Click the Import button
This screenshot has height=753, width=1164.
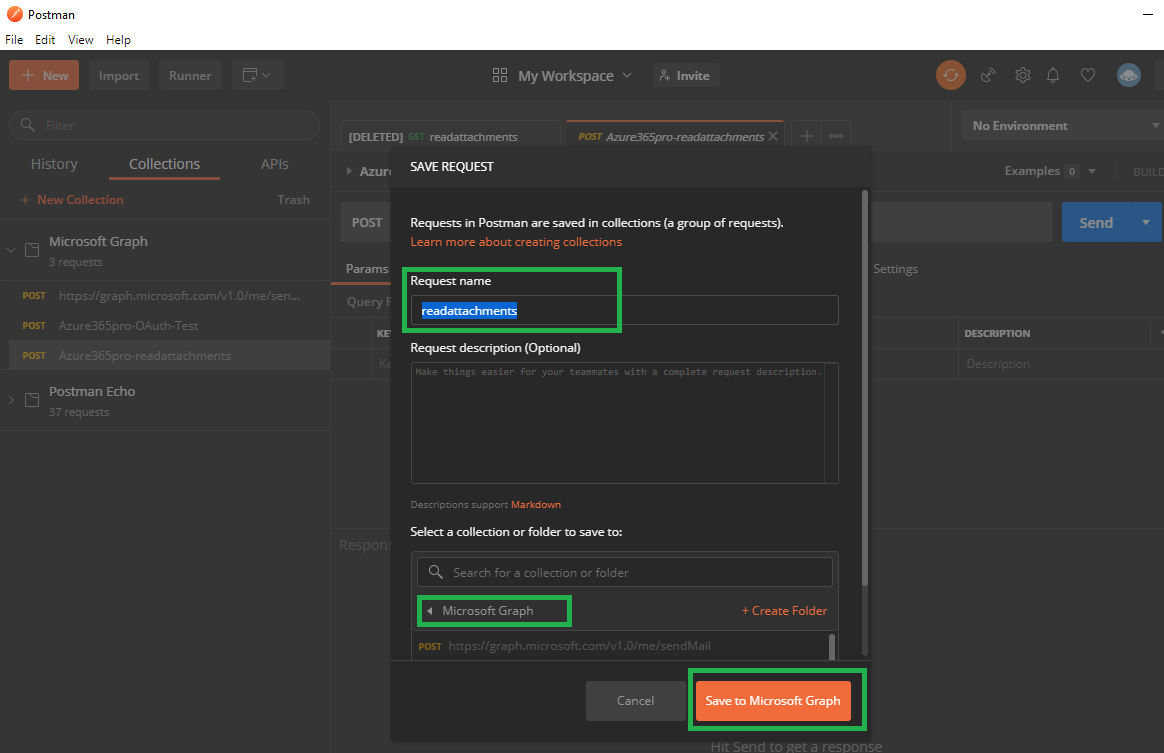tap(119, 75)
